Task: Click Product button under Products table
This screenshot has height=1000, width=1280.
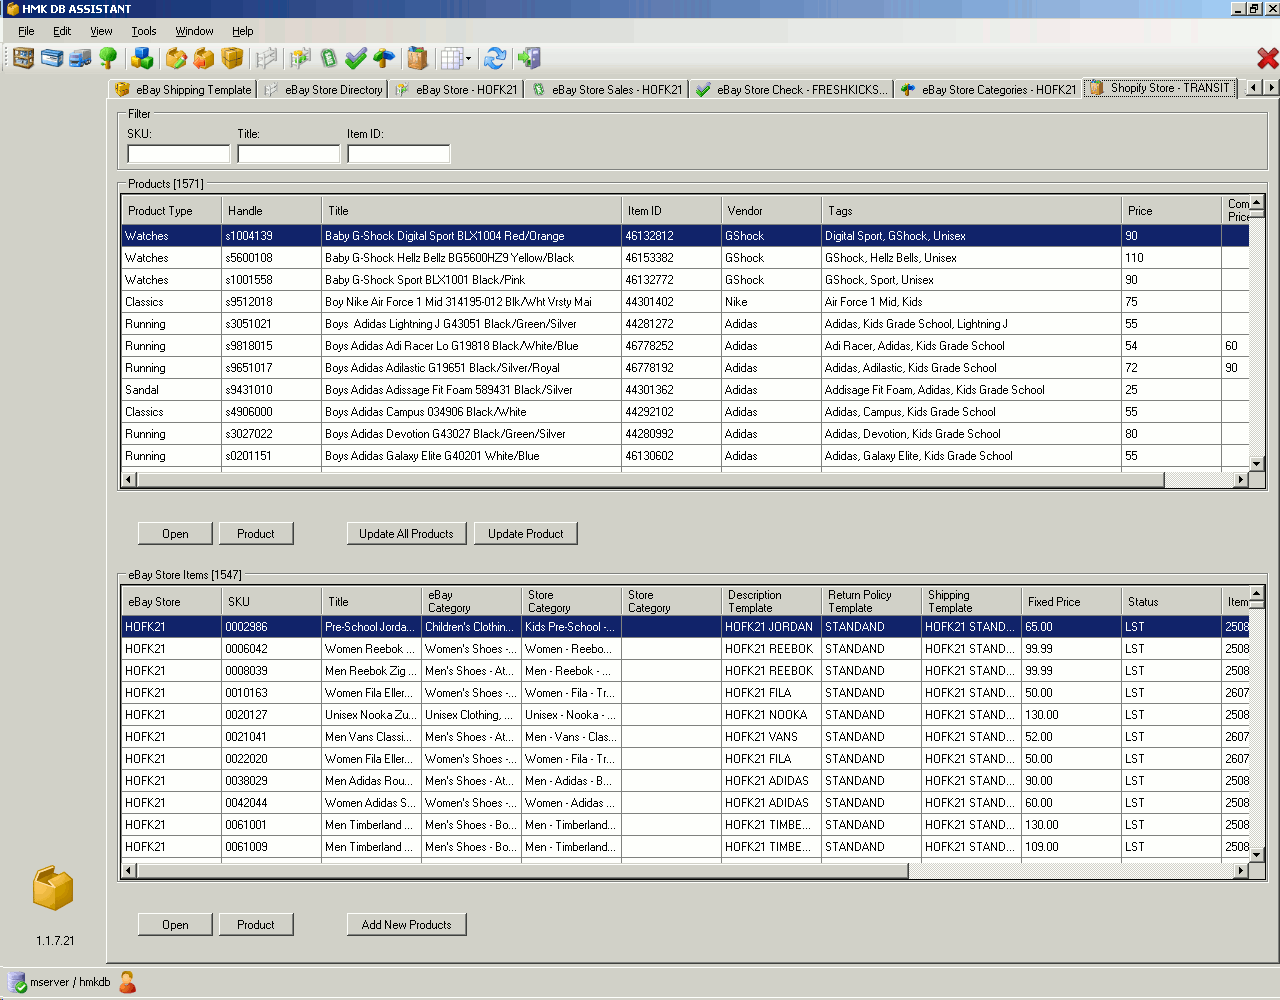Action: pos(256,534)
